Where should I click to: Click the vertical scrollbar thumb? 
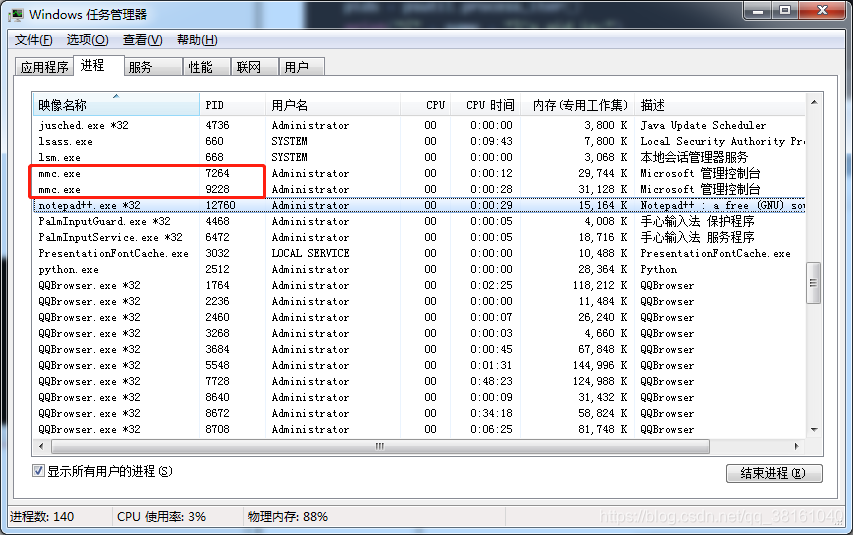tap(814, 283)
